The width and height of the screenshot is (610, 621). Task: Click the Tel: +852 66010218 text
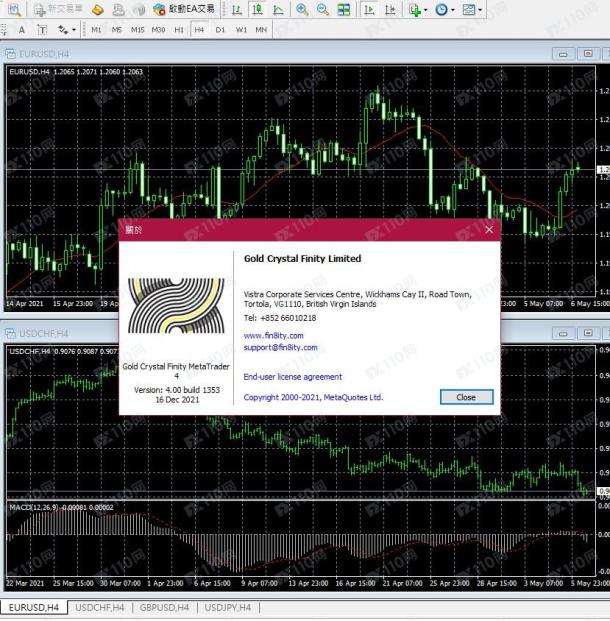pyautogui.click(x=280, y=318)
